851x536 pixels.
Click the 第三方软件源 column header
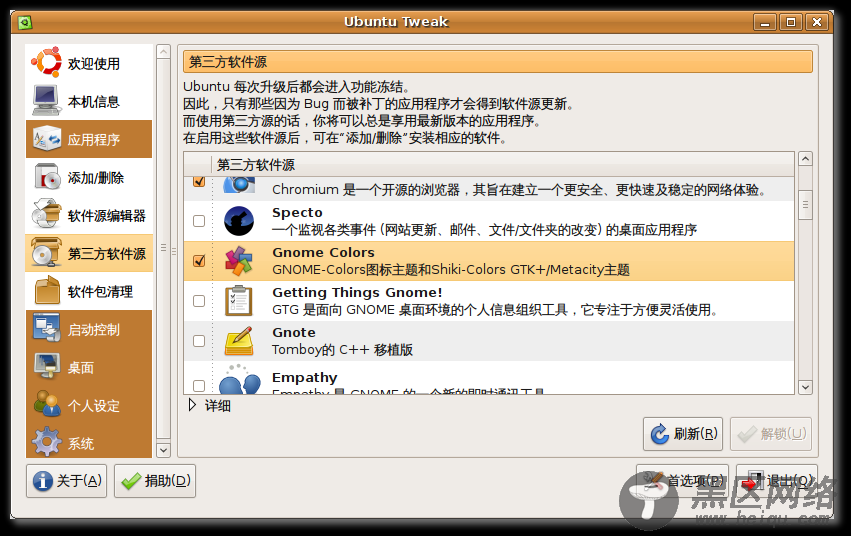[503, 164]
